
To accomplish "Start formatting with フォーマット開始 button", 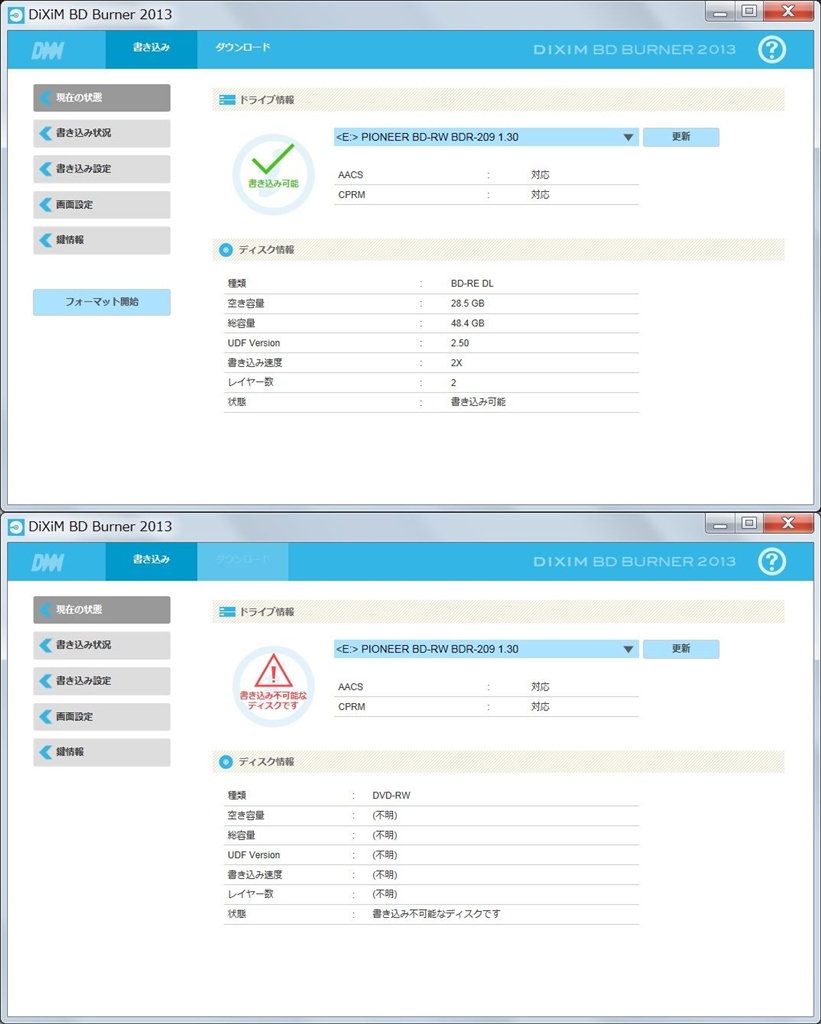I will pyautogui.click(x=102, y=302).
